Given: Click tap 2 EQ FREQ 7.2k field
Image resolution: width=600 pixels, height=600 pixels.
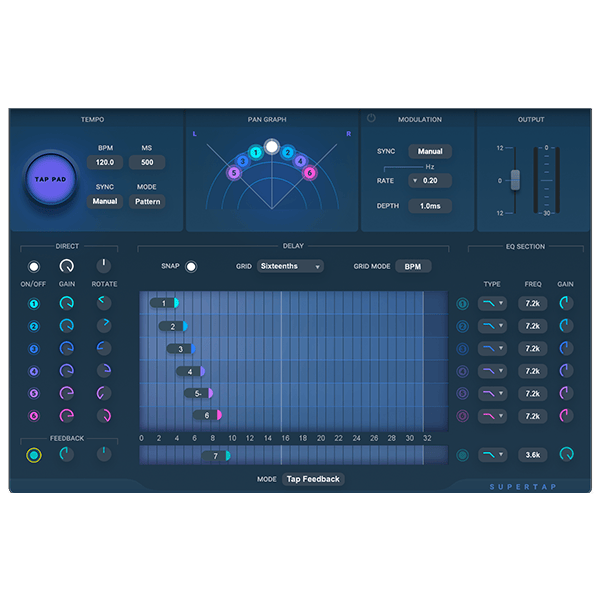Looking at the screenshot, I should pyautogui.click(x=533, y=326).
